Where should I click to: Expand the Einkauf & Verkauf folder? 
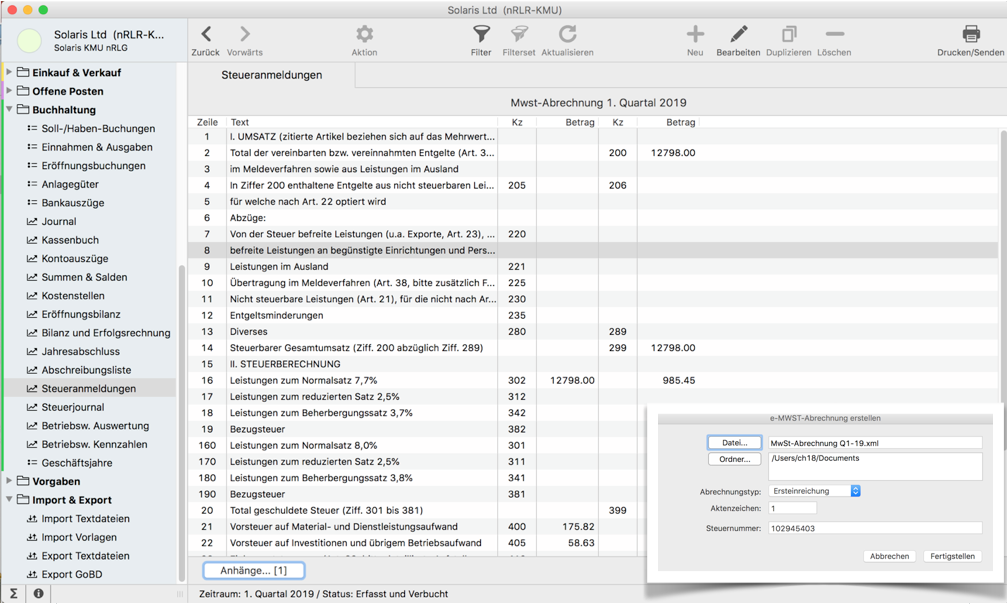coord(10,73)
